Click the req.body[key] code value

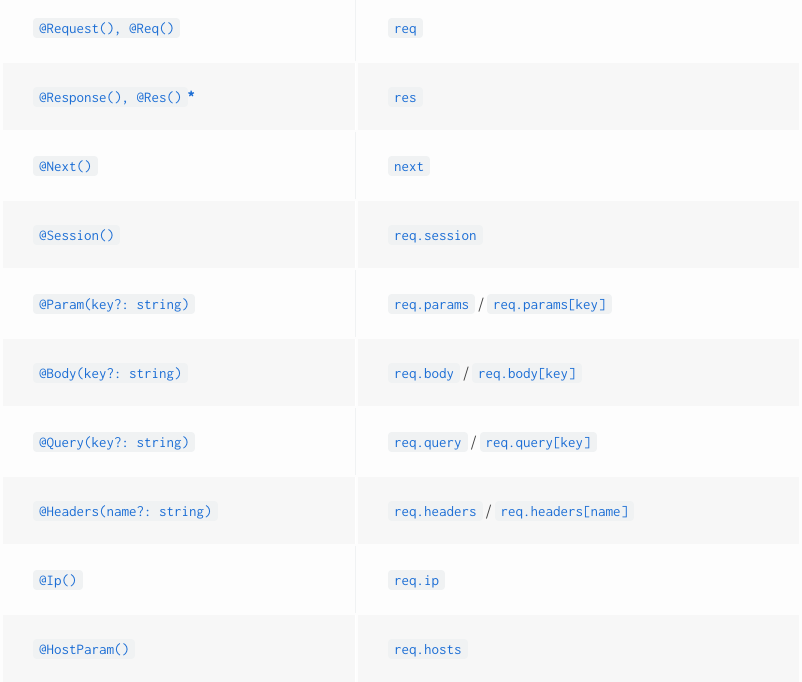pyautogui.click(x=527, y=373)
